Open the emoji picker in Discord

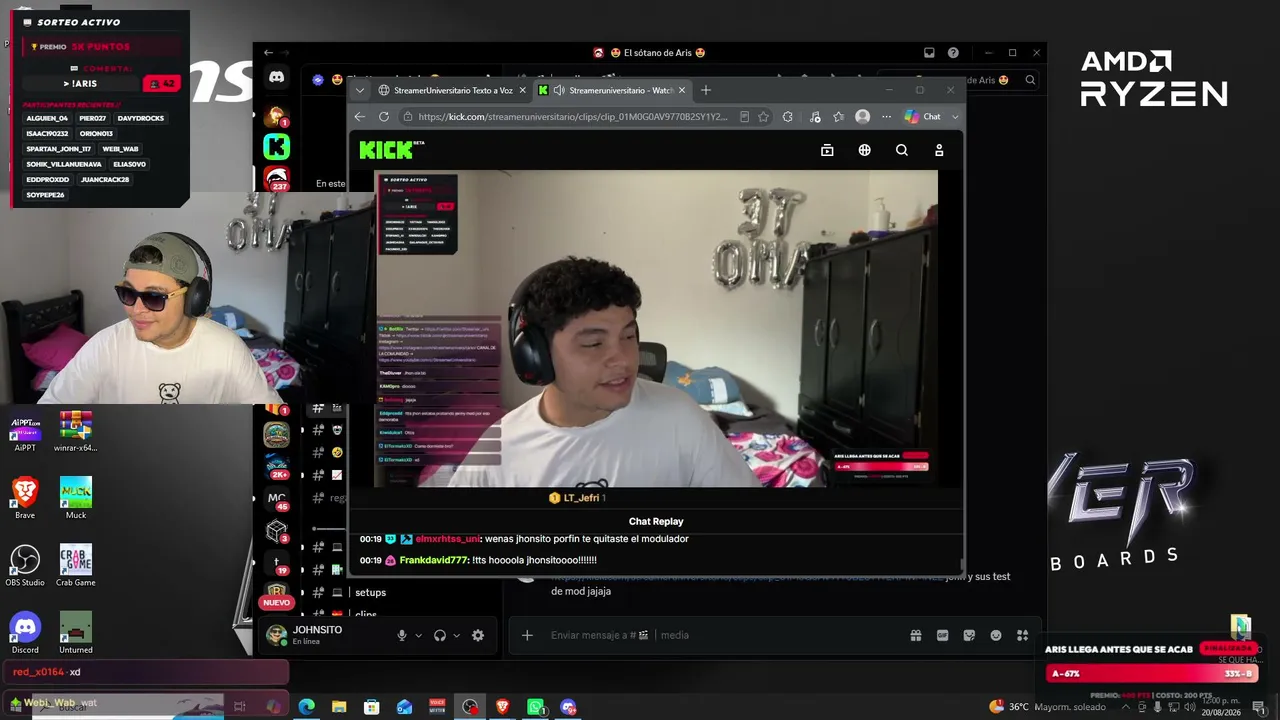click(x=996, y=635)
